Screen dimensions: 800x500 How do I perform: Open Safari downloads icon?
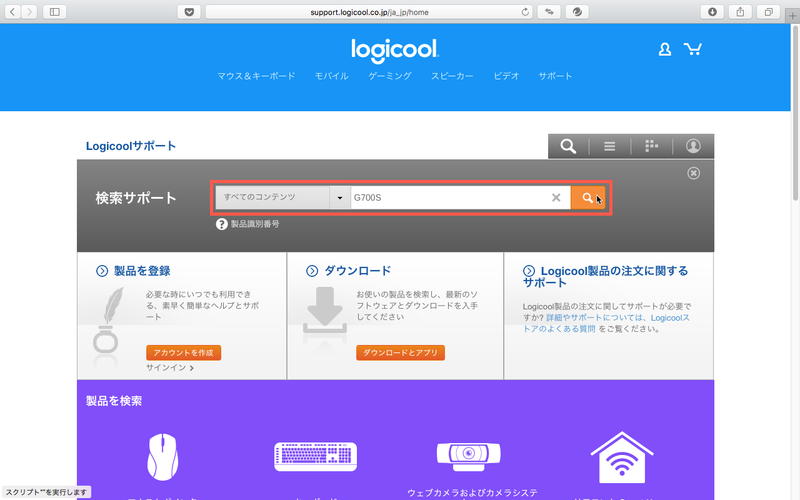pyautogui.click(x=712, y=12)
